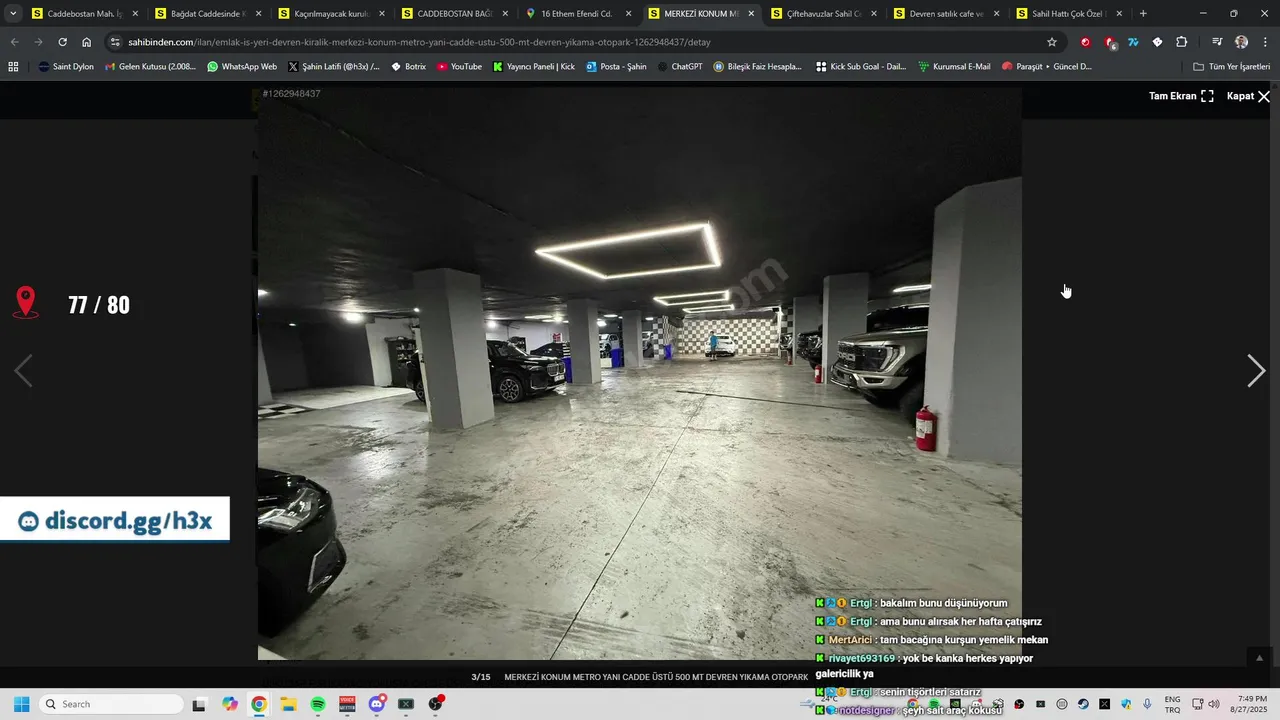Open the 7TV extension icon
Image resolution: width=1280 pixels, height=720 pixels.
1133,42
